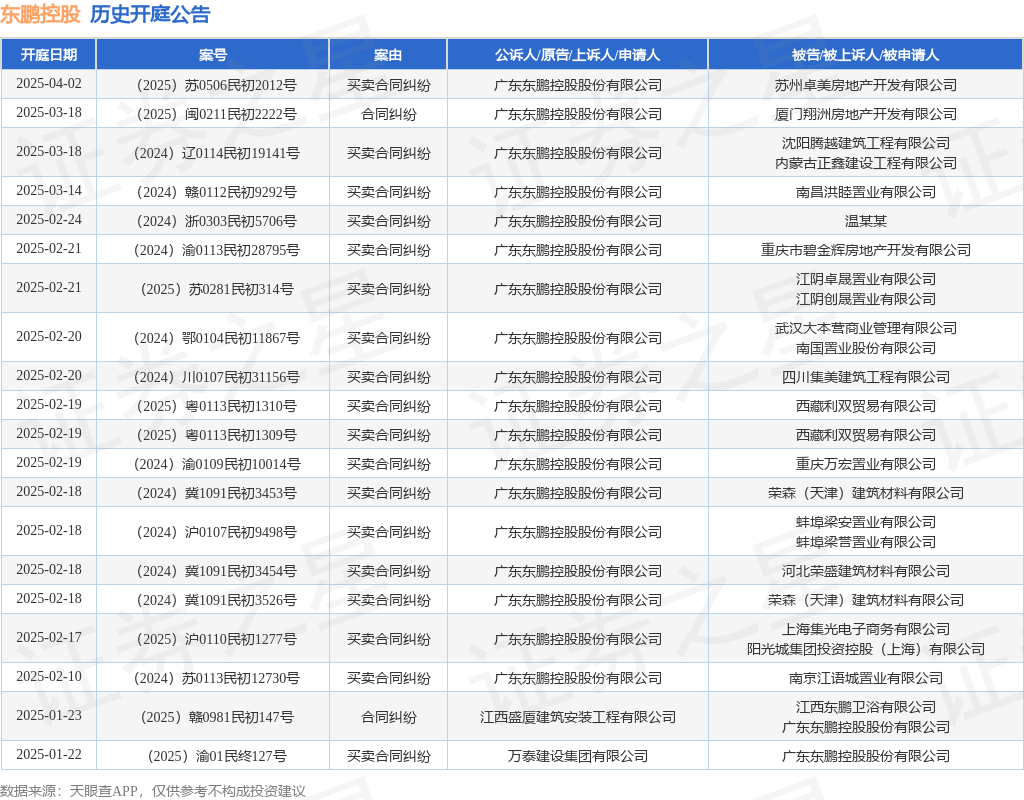This screenshot has height=800, width=1024.
Task: Click defendant 南昌洪睦置业有限公司
Action: [x=865, y=192]
